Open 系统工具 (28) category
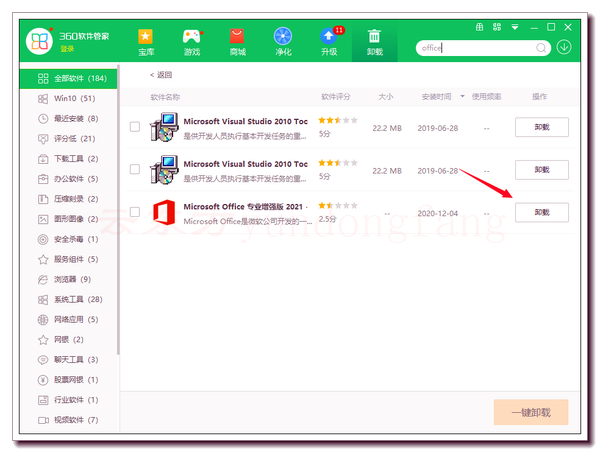This screenshot has height=453, width=600. click(68, 299)
